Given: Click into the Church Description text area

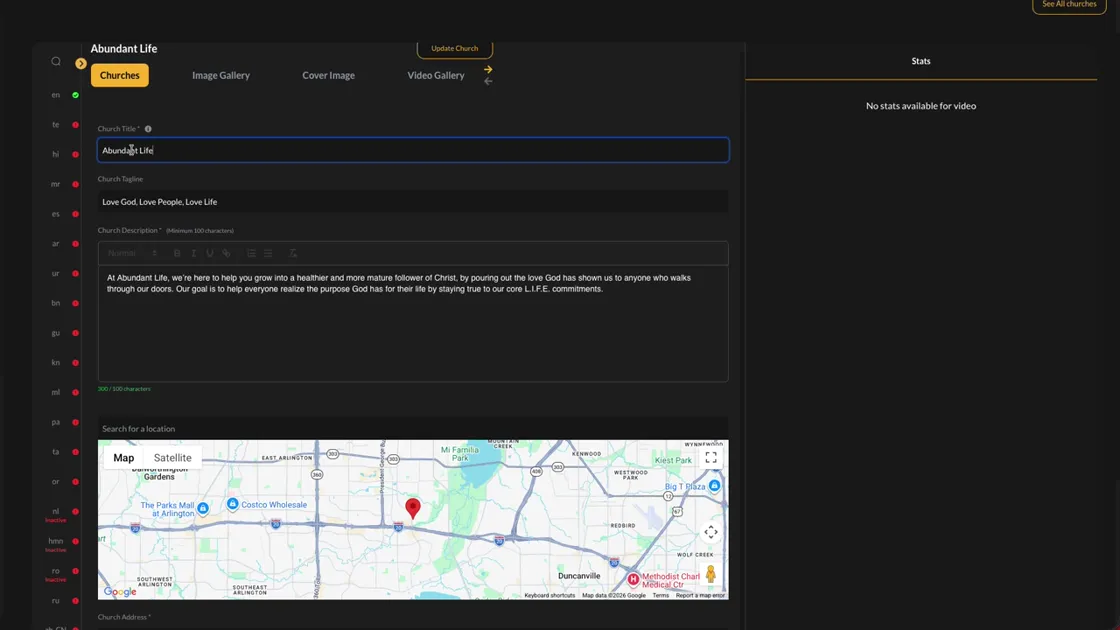Looking at the screenshot, I should coord(413,324).
